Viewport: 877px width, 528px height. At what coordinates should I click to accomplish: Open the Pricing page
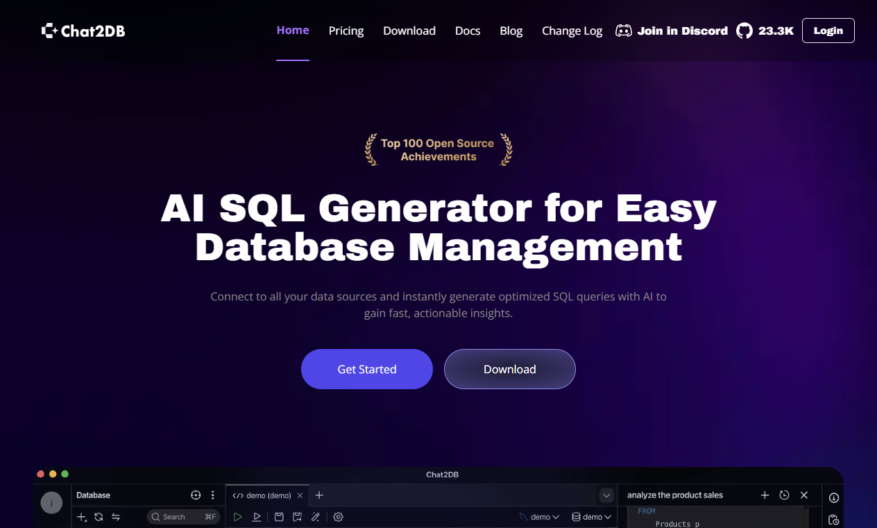tap(346, 31)
